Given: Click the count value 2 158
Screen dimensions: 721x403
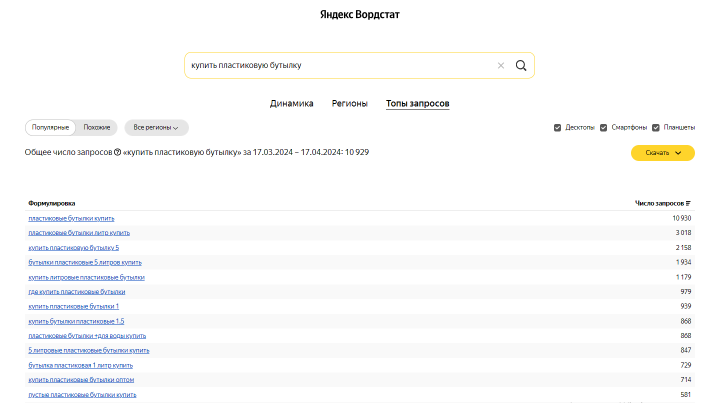Looking at the screenshot, I should 683,248.
